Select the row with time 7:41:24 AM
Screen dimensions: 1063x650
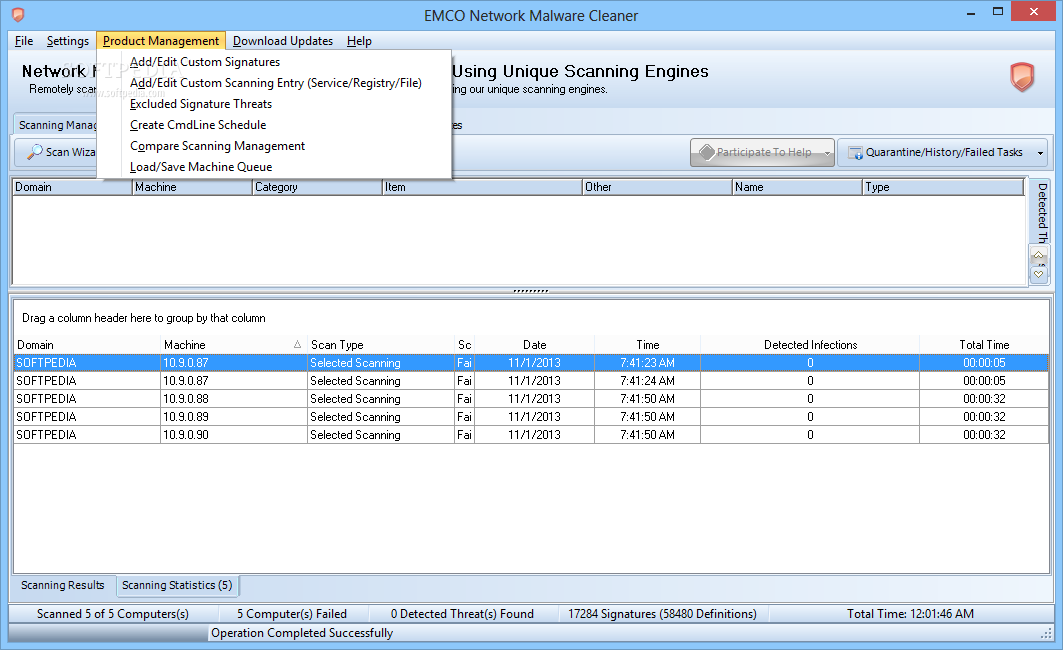pos(531,381)
